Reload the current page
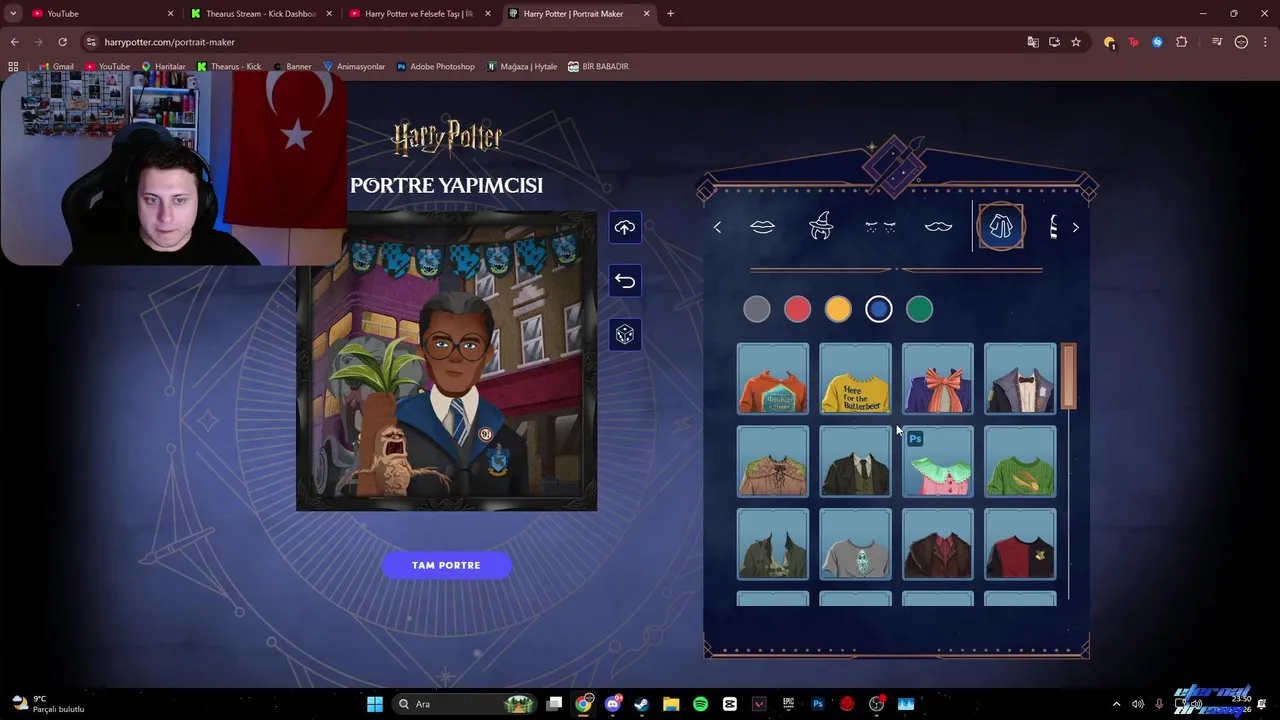 pyautogui.click(x=62, y=42)
